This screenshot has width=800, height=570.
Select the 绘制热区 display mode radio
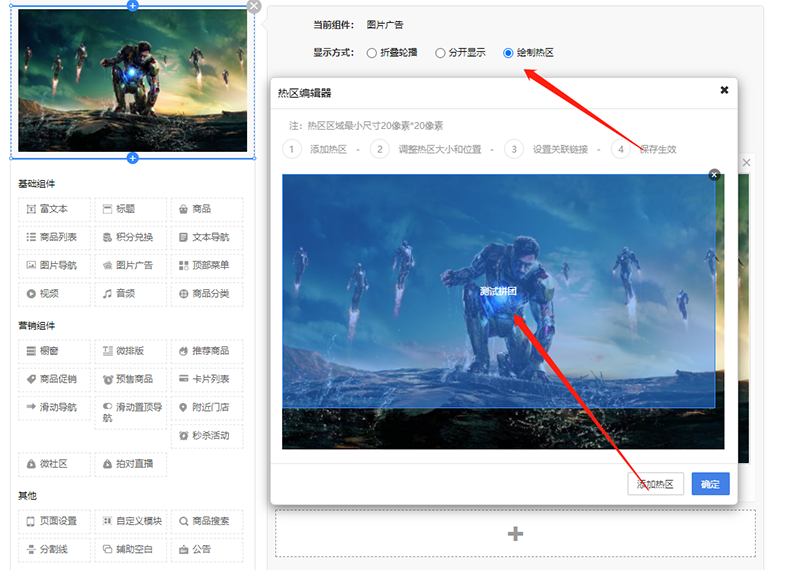click(x=508, y=53)
